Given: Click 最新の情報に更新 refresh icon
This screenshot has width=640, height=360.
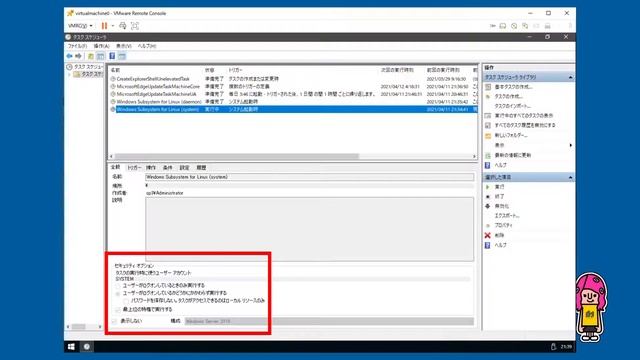Looking at the screenshot, I should 488,156.
